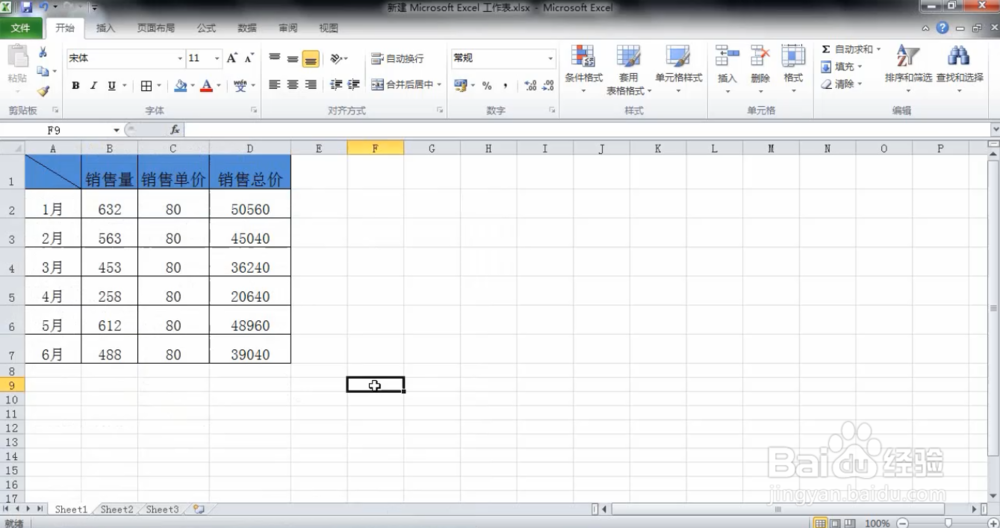The image size is (1000, 528).
Task: Open the font name 宋体 dropdown
Action: [x=180, y=59]
